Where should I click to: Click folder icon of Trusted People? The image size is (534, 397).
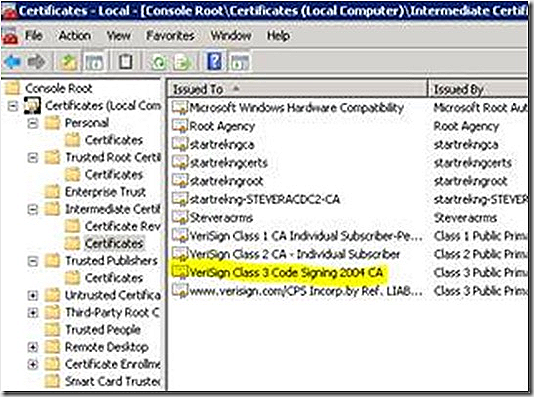coord(52,330)
